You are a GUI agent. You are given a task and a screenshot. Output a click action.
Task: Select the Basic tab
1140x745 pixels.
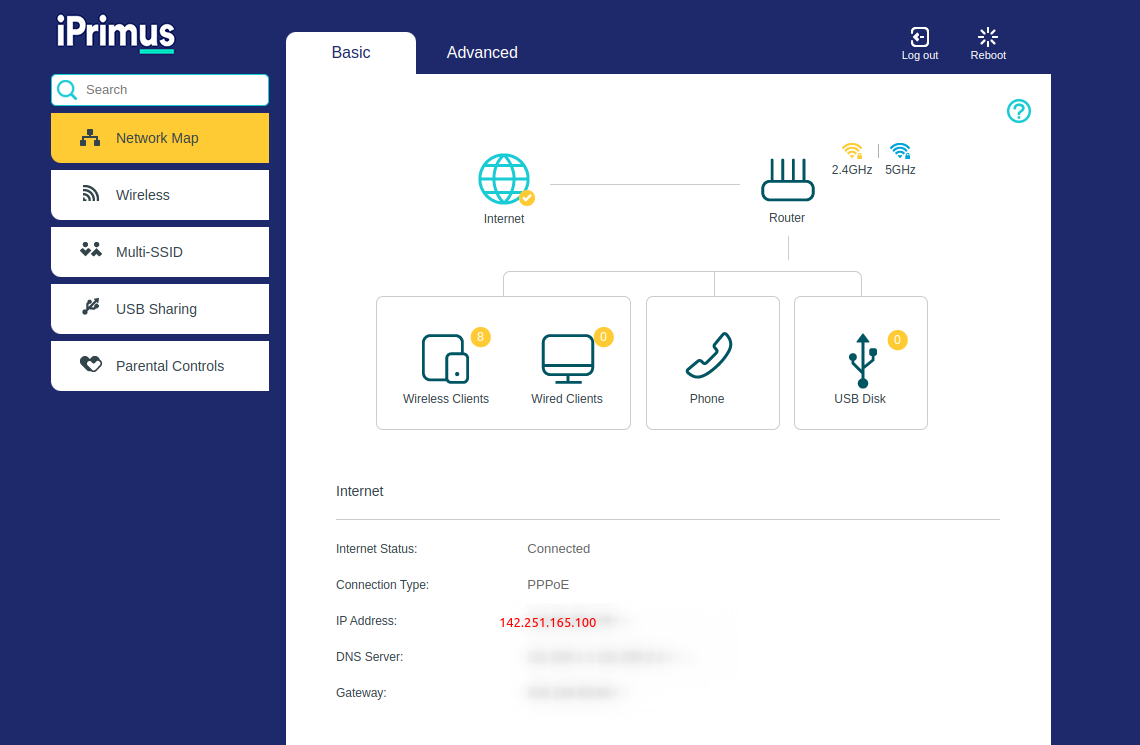(351, 53)
